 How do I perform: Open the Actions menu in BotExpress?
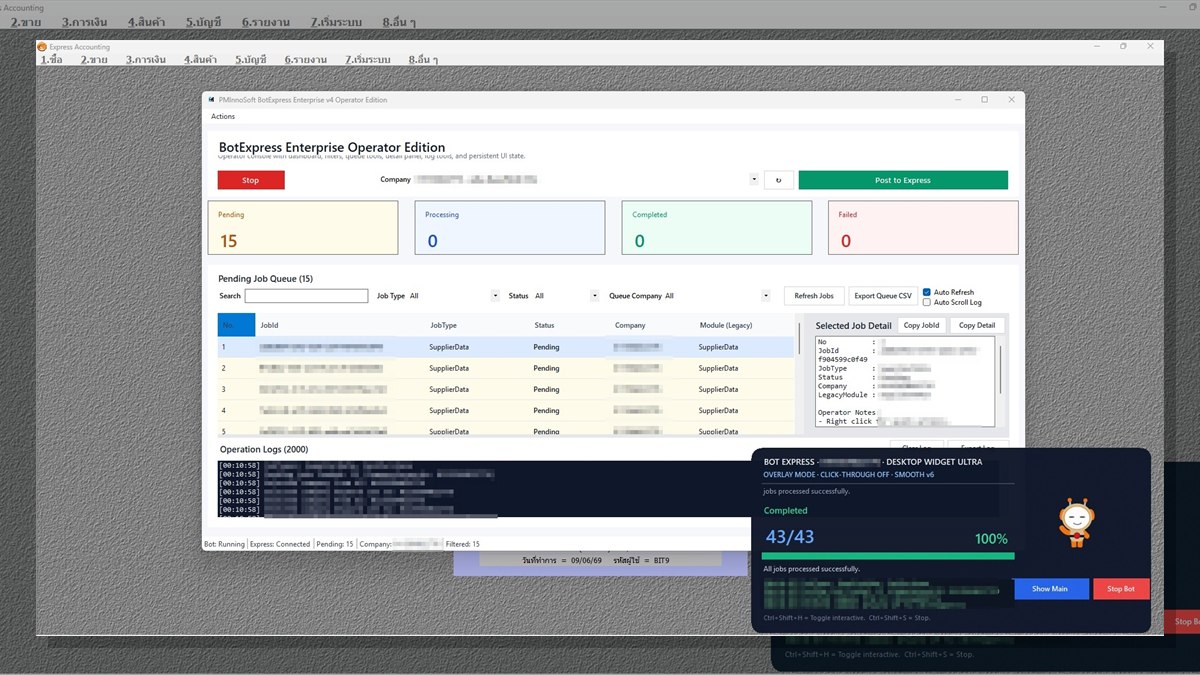coord(223,117)
